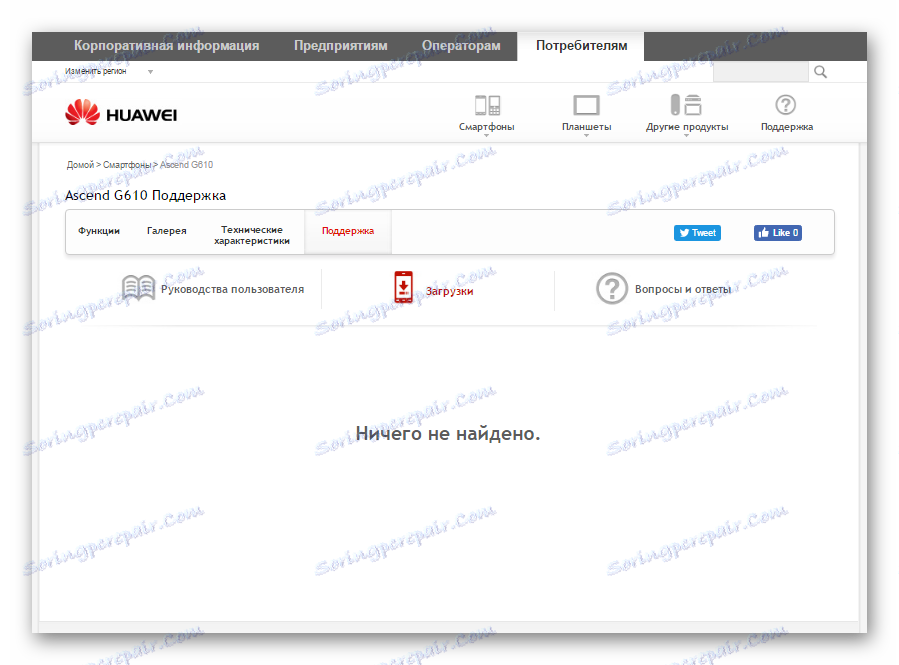Switch to 'Технические характеристики' tab
The height and width of the screenshot is (665, 899).
(252, 235)
